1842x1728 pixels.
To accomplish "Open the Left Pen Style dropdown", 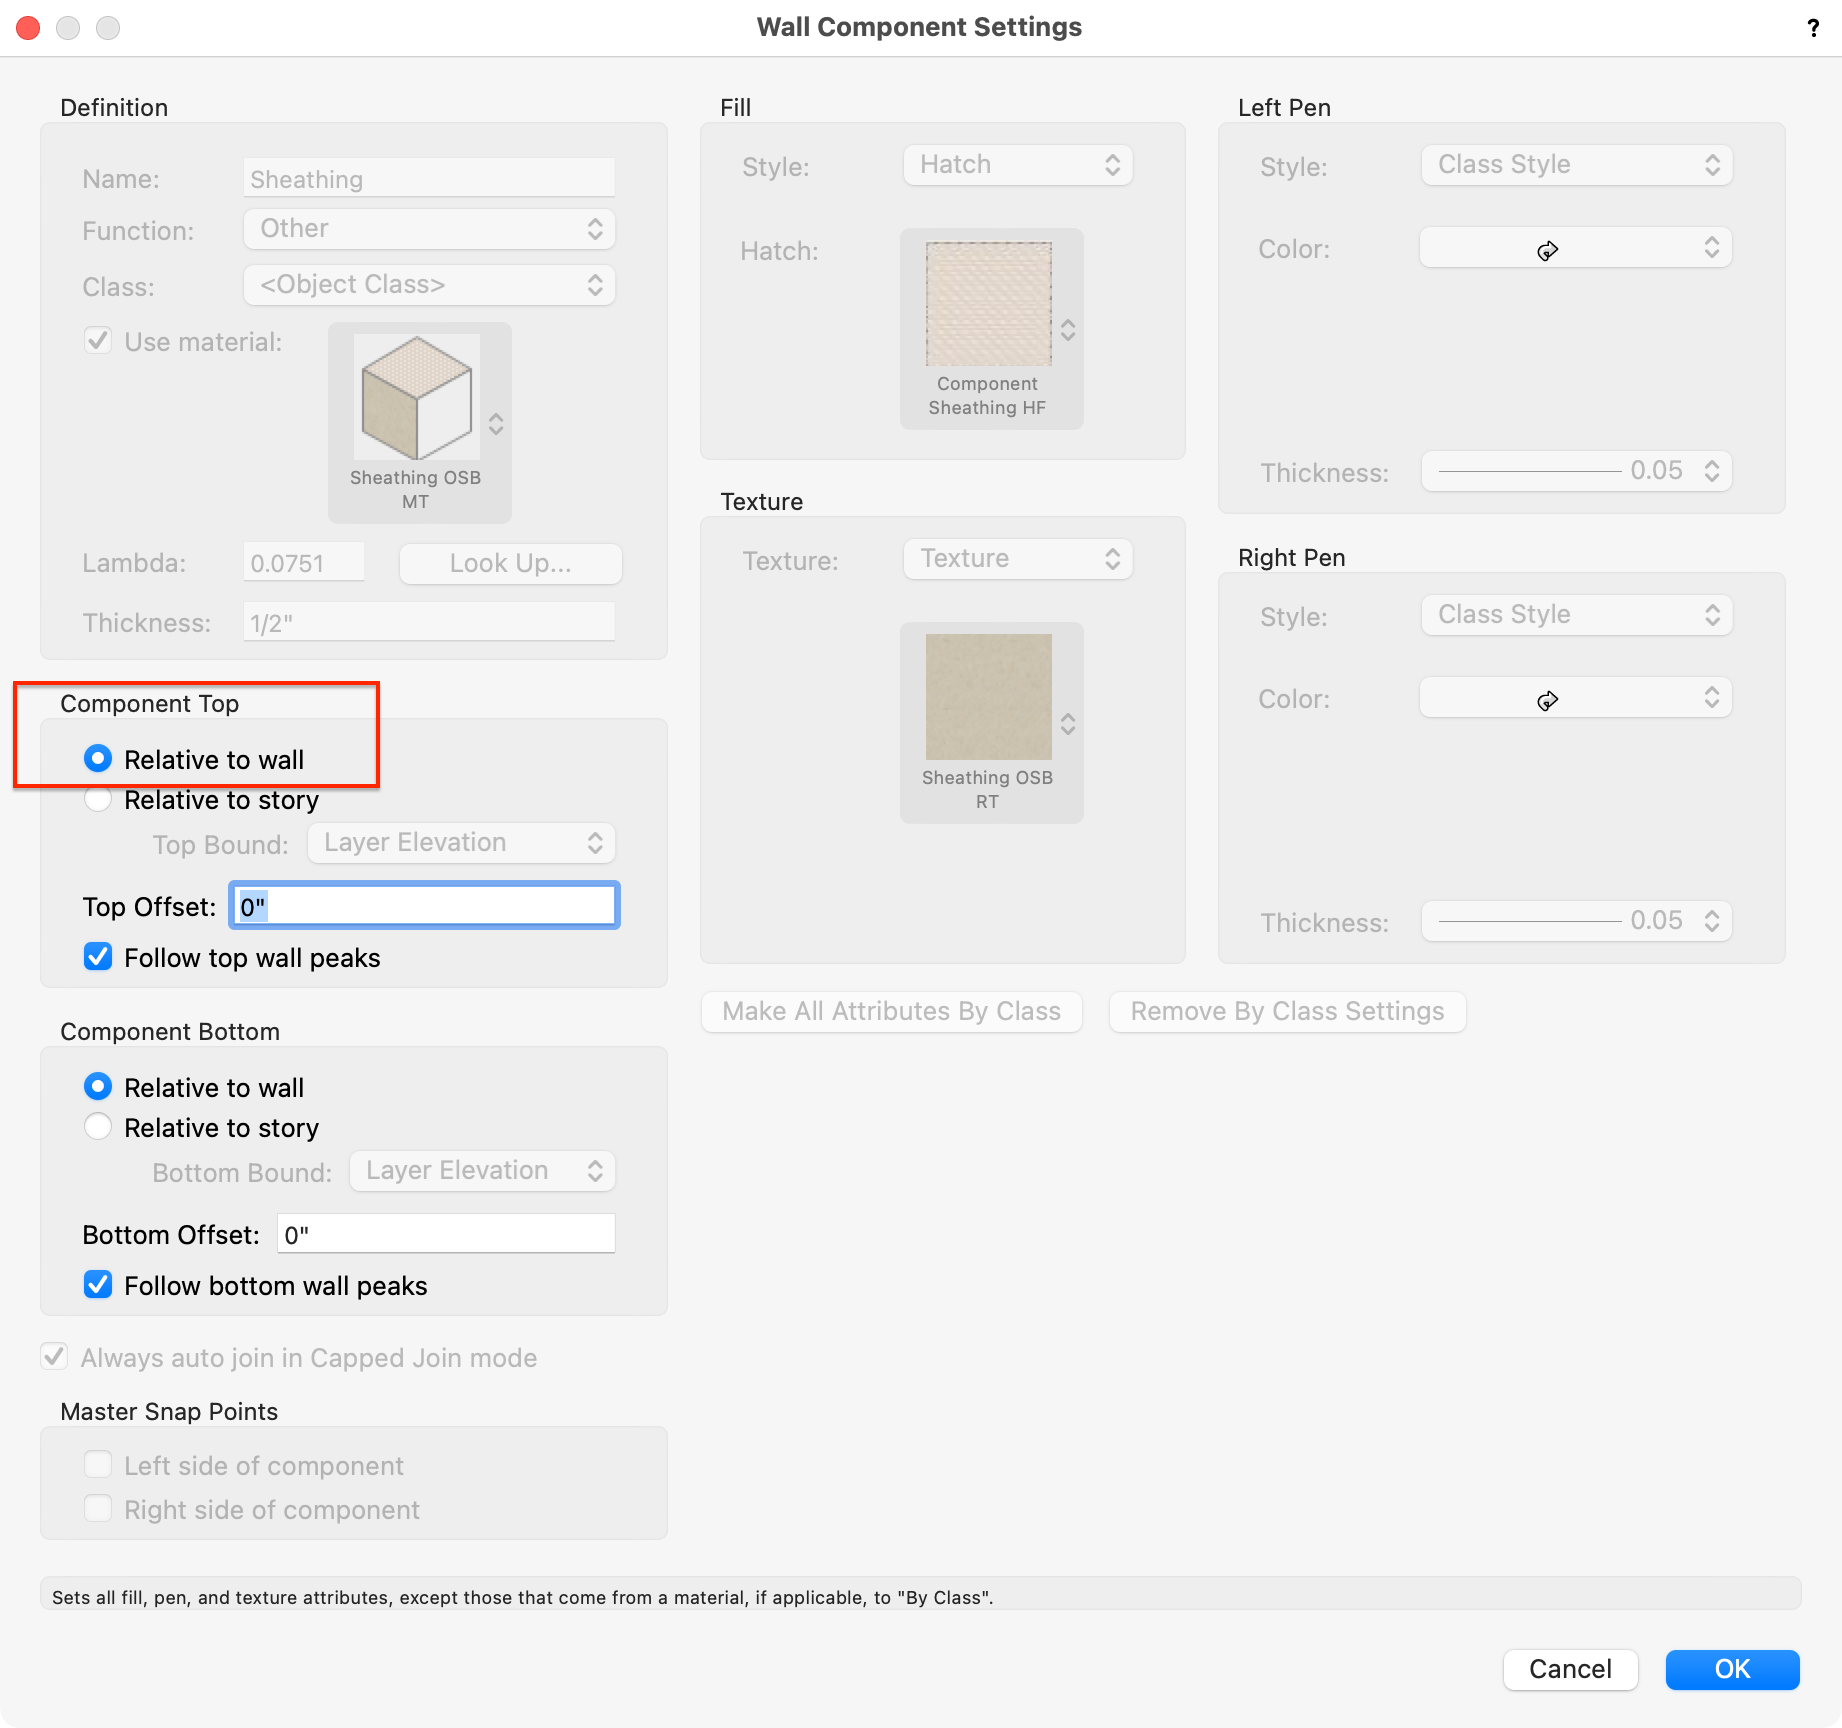I will [x=1576, y=165].
